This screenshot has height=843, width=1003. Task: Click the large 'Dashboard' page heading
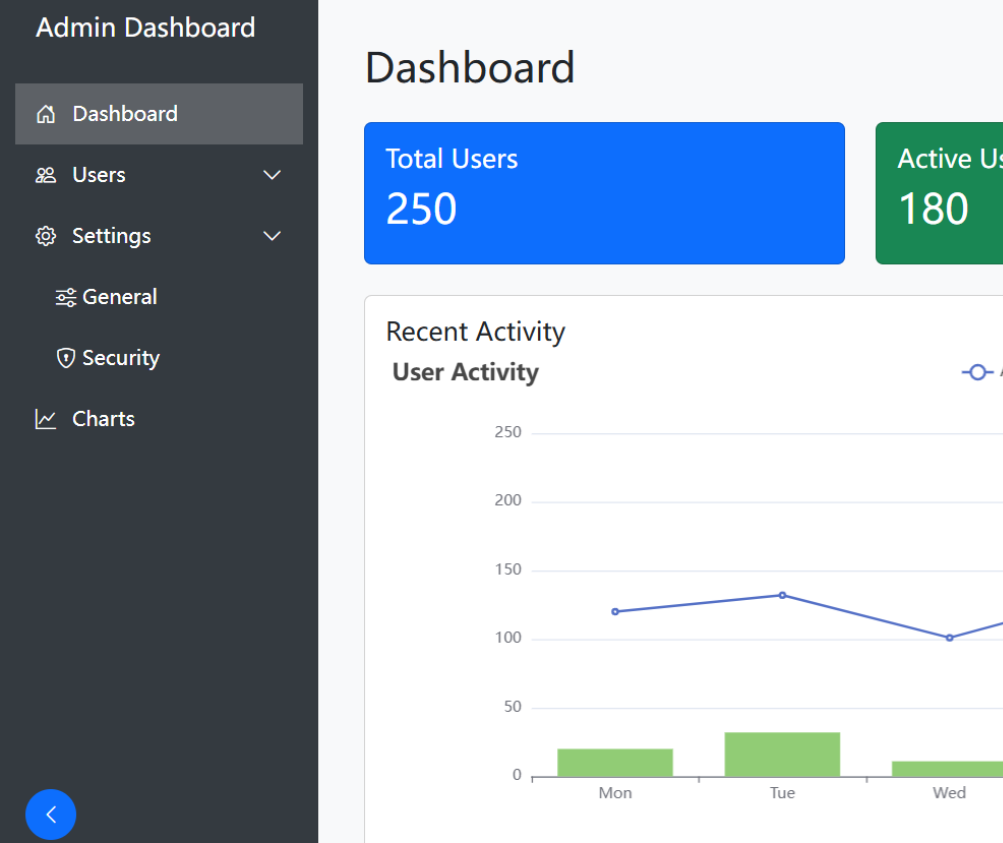(470, 68)
